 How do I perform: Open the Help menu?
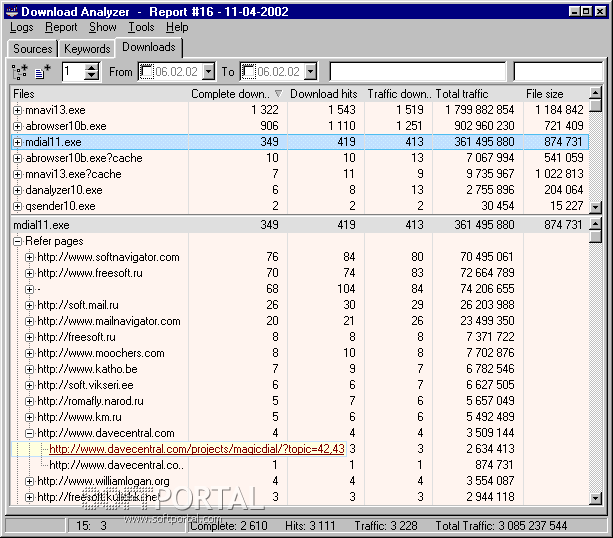177,27
